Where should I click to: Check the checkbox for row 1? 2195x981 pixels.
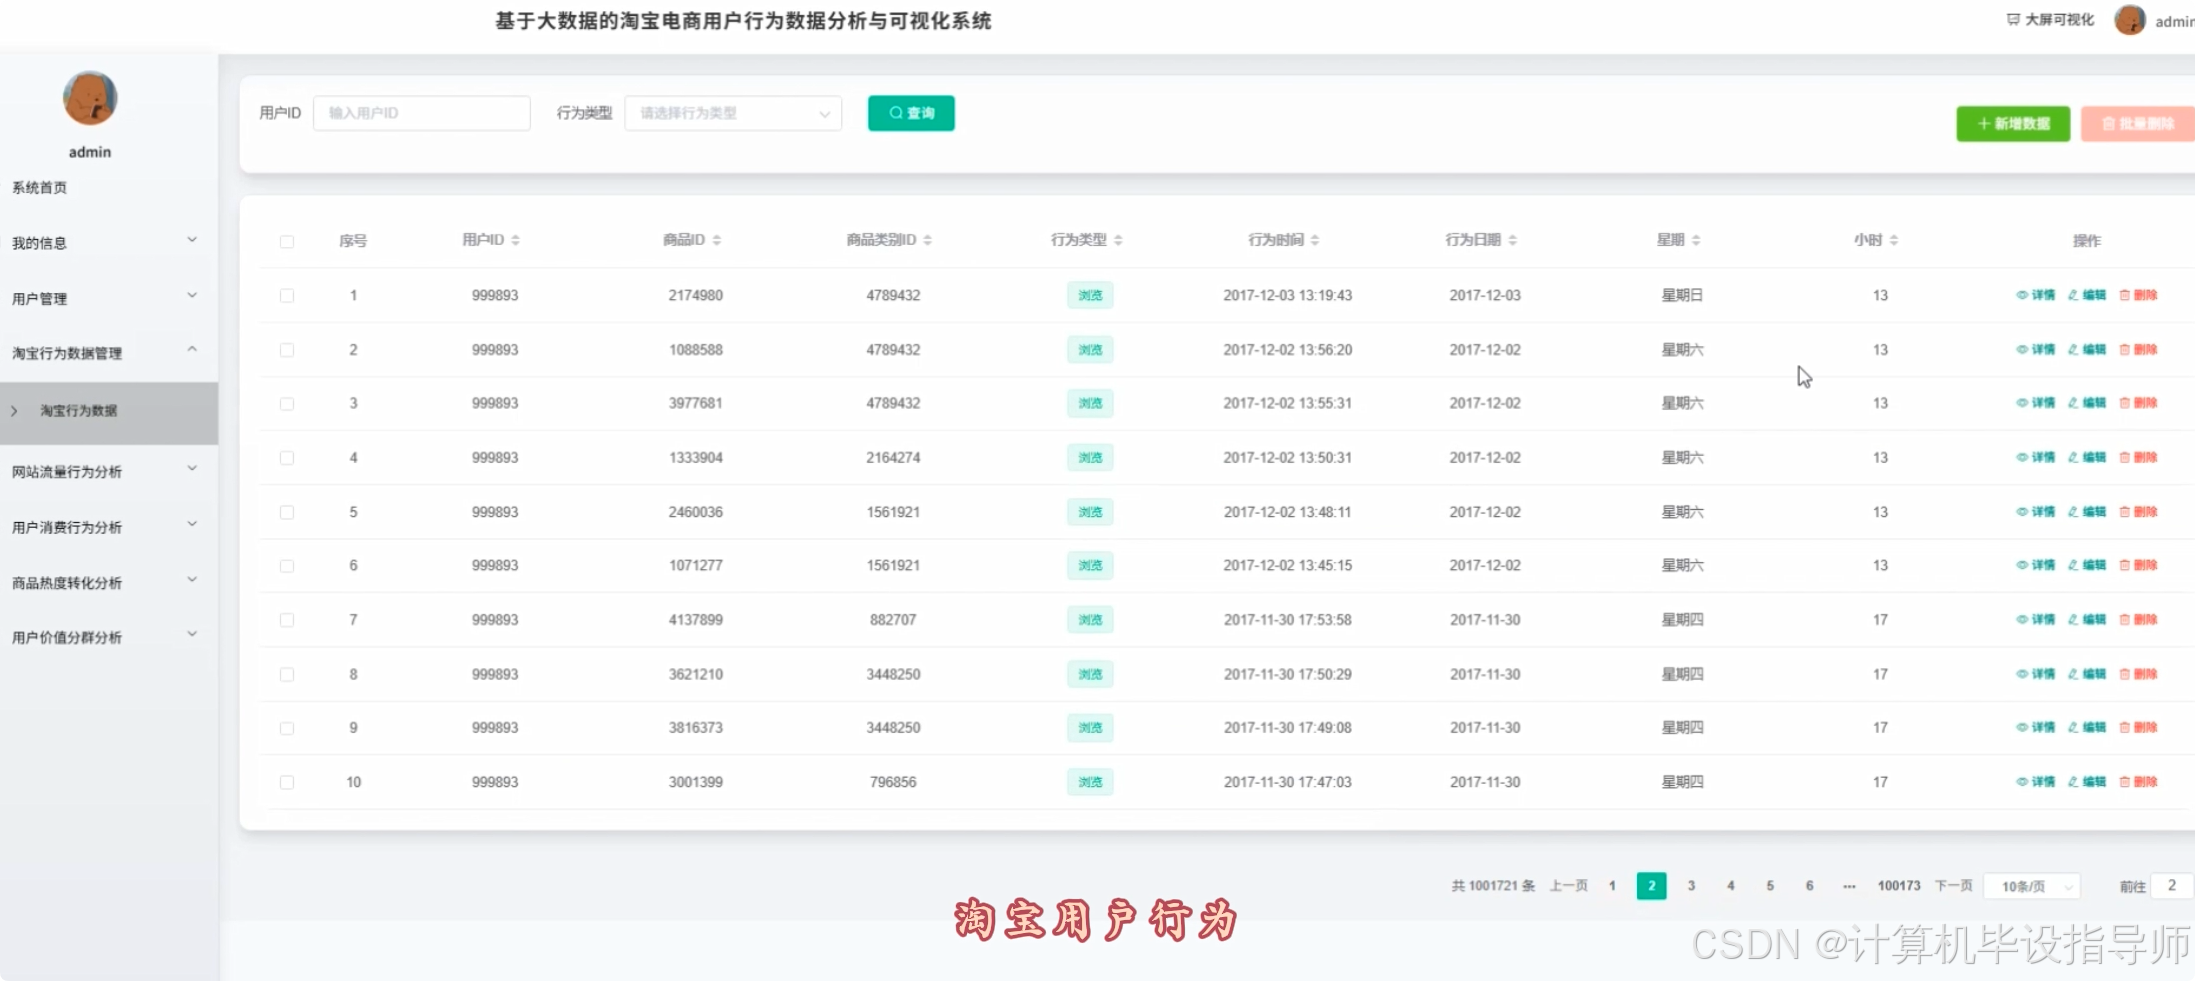click(287, 296)
